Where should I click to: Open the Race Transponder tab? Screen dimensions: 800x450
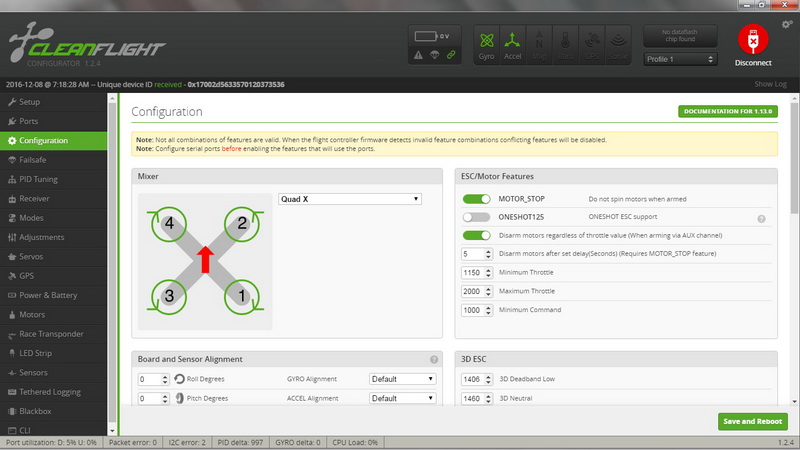[x=54, y=334]
